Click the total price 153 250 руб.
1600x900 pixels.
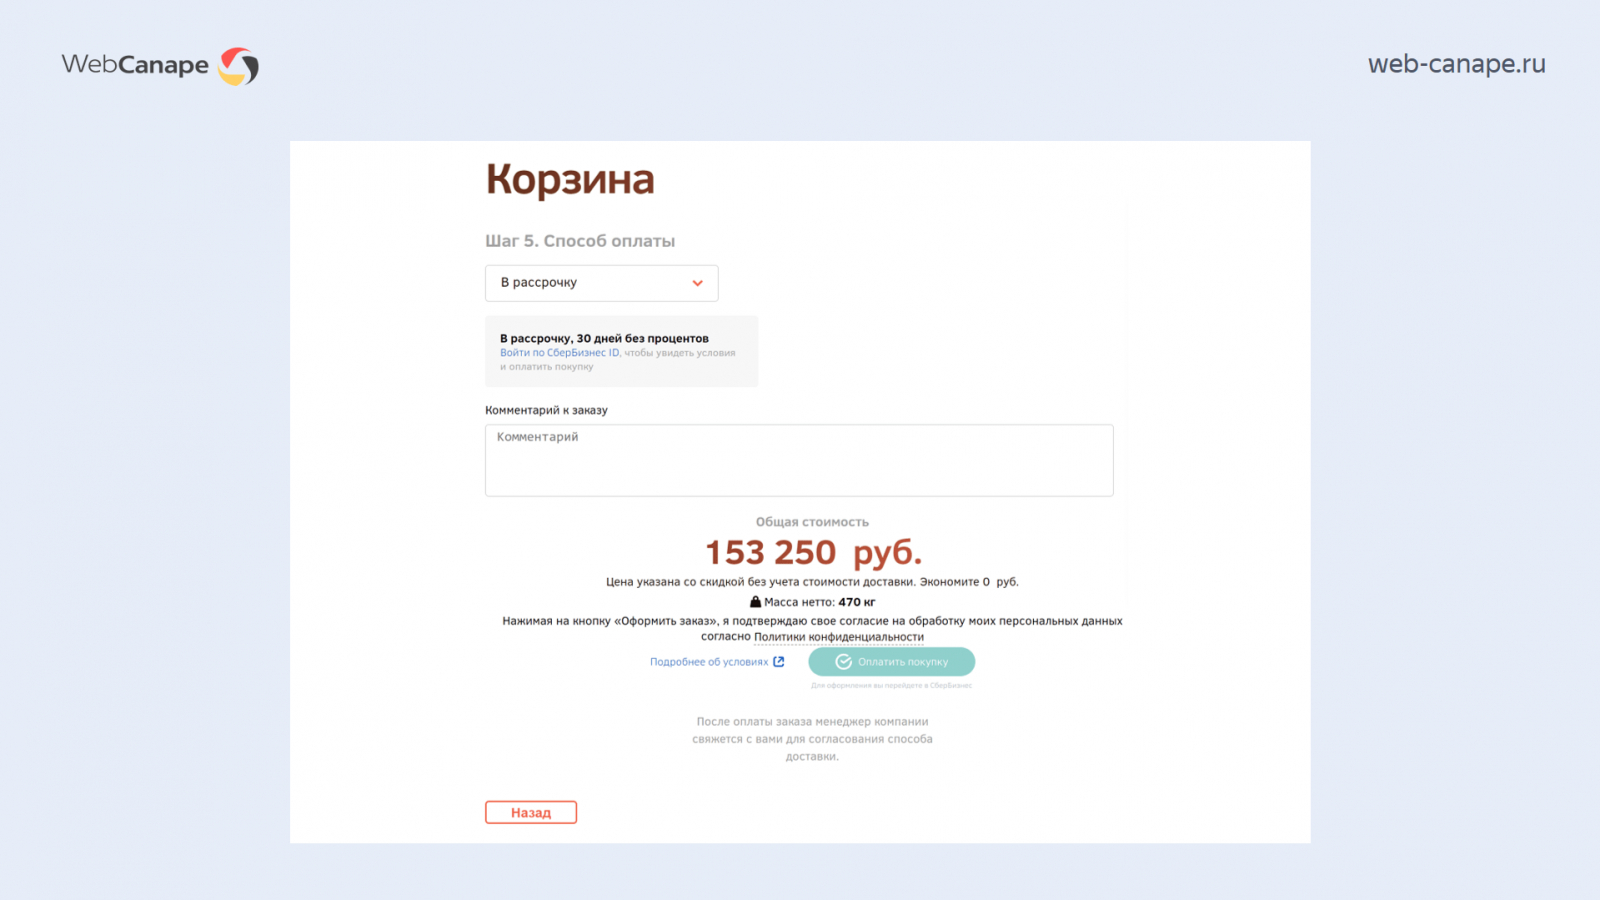813,552
